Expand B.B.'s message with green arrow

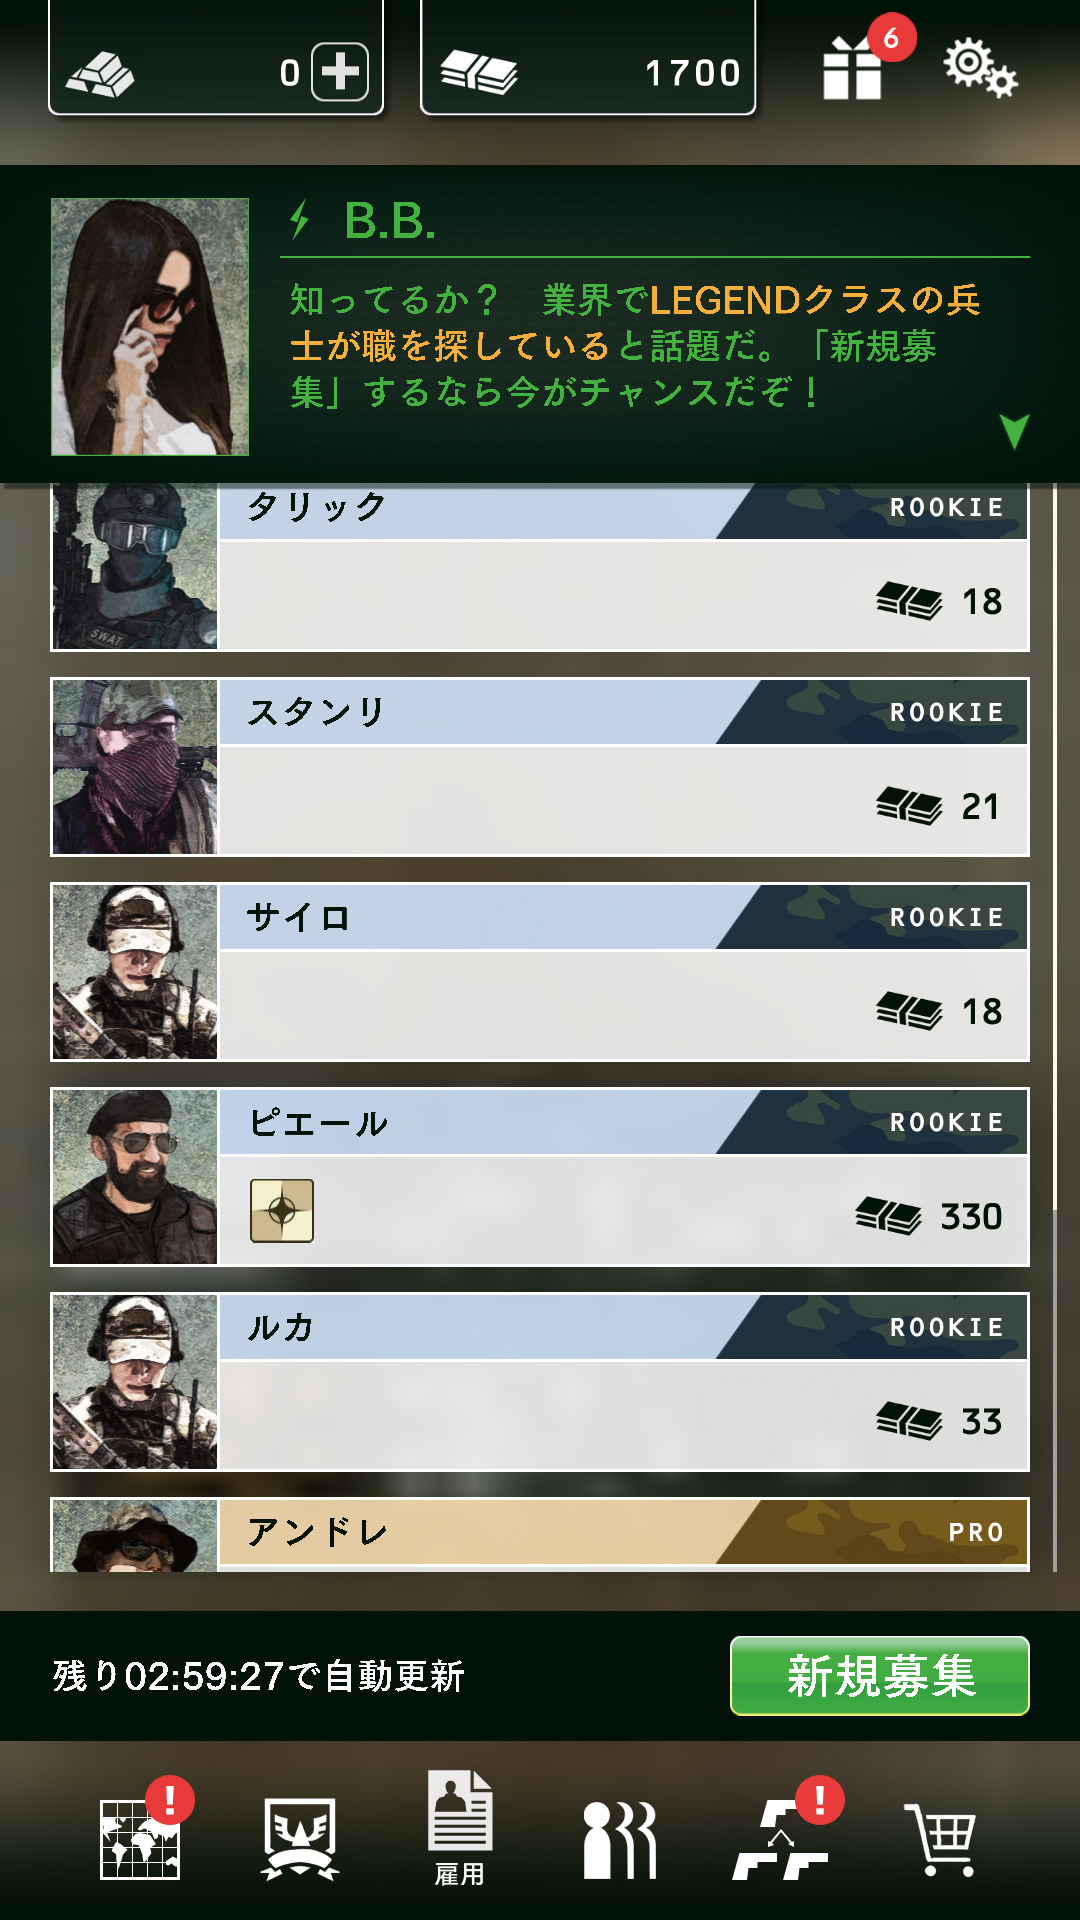1014,431
